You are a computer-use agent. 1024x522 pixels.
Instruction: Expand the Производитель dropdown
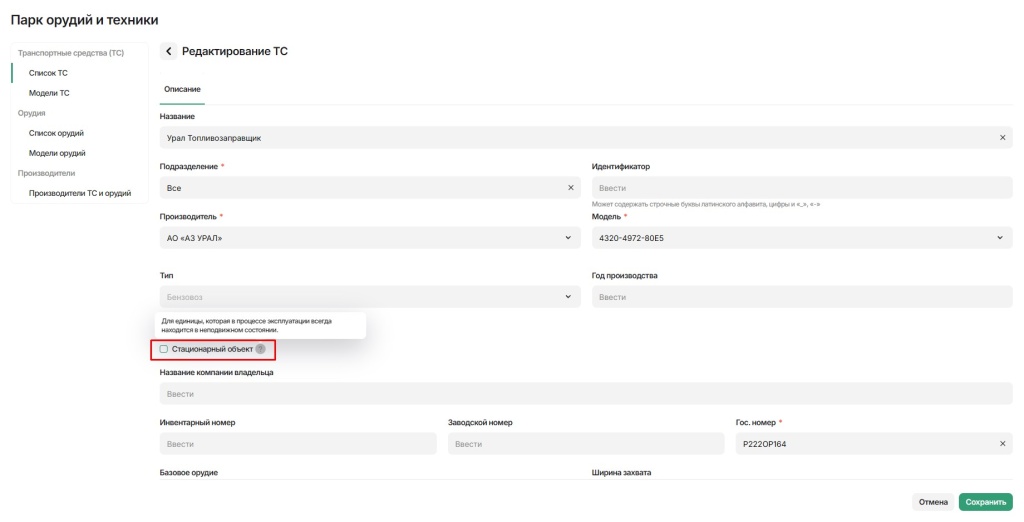(568, 237)
